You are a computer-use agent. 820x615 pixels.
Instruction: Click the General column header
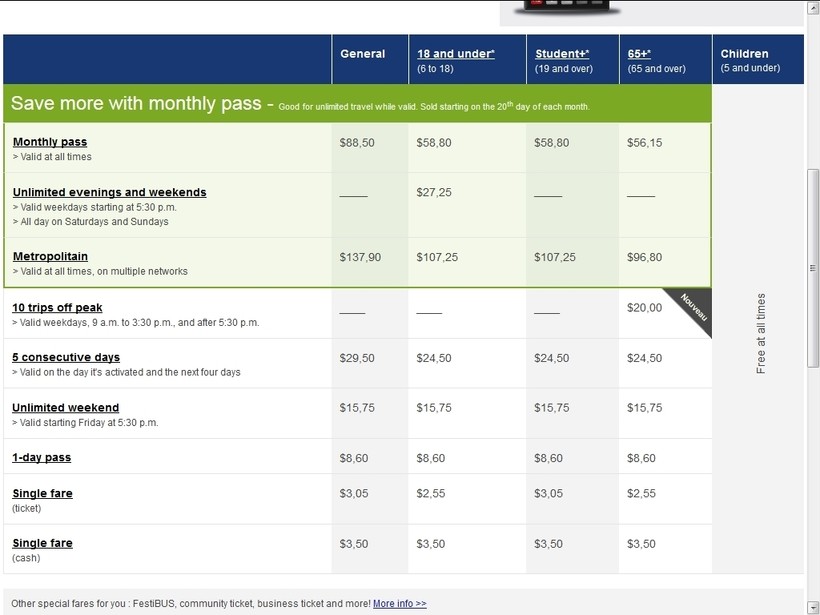[362, 54]
